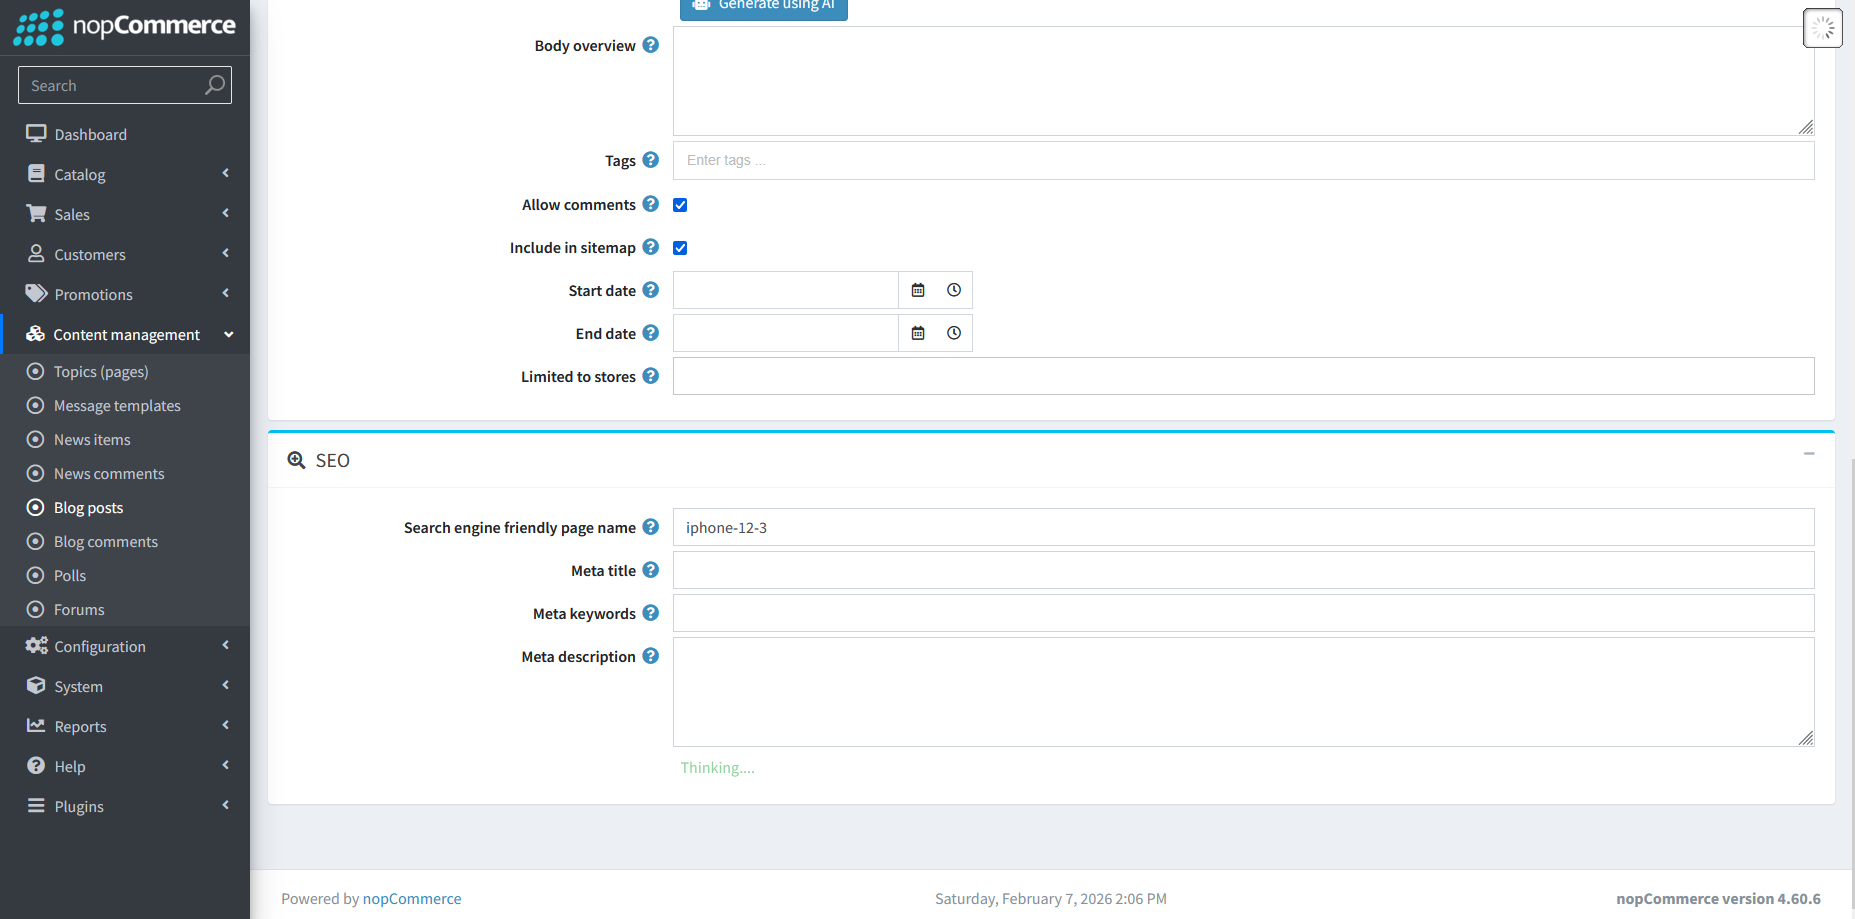Select News items from the sidebar
Viewport: 1855px width, 919px height.
[x=92, y=439]
